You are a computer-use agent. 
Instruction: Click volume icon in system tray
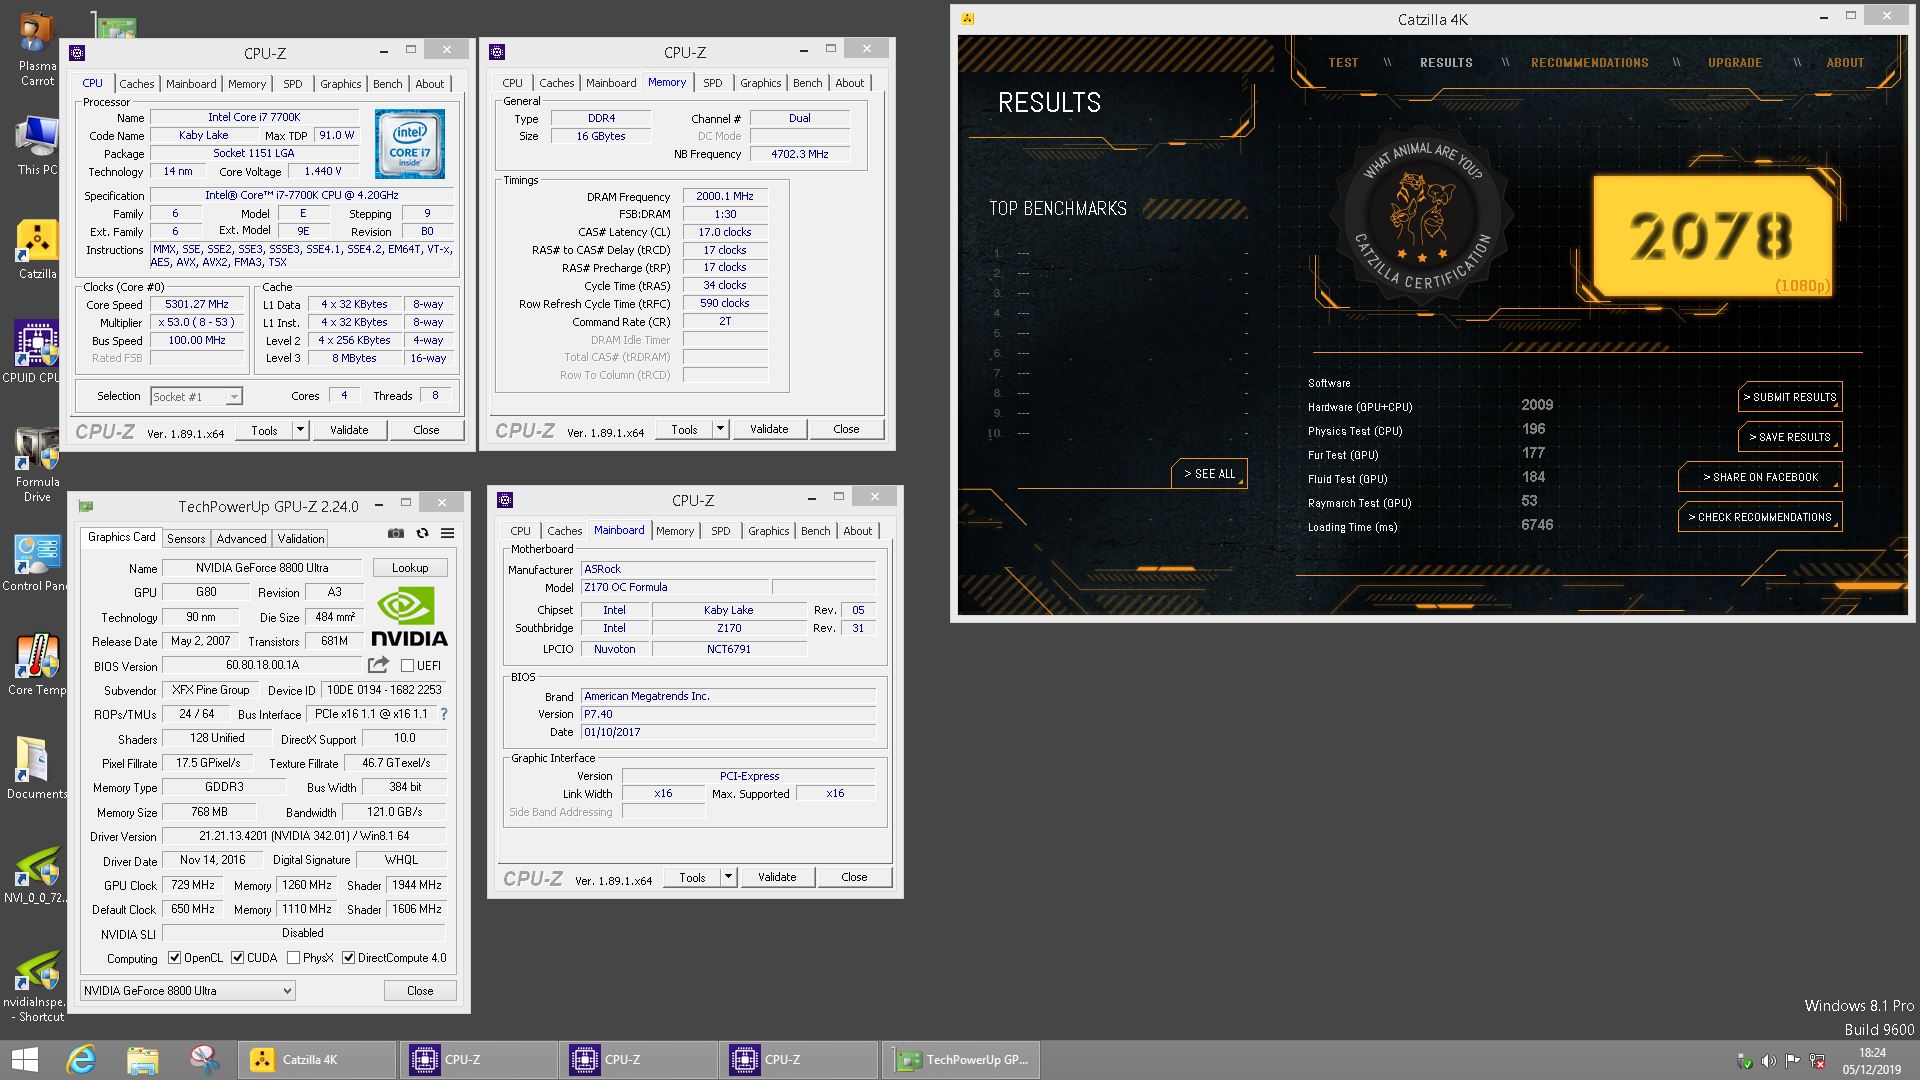click(x=1768, y=1061)
